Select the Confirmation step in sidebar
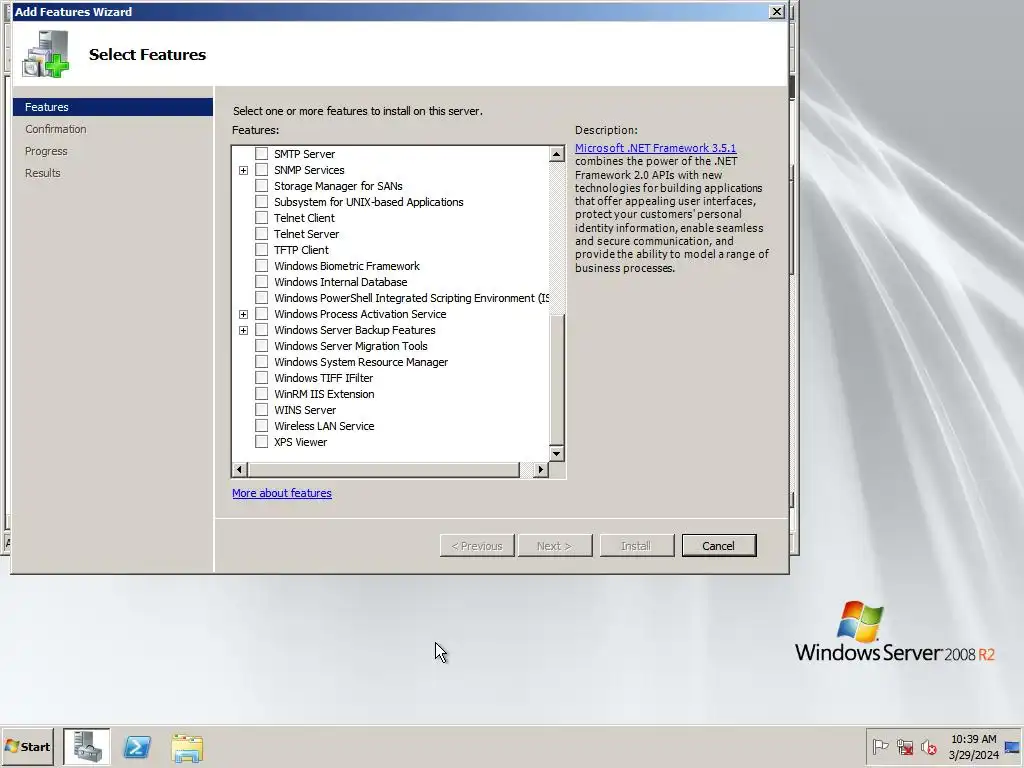The height and width of the screenshot is (768, 1024). tap(56, 129)
